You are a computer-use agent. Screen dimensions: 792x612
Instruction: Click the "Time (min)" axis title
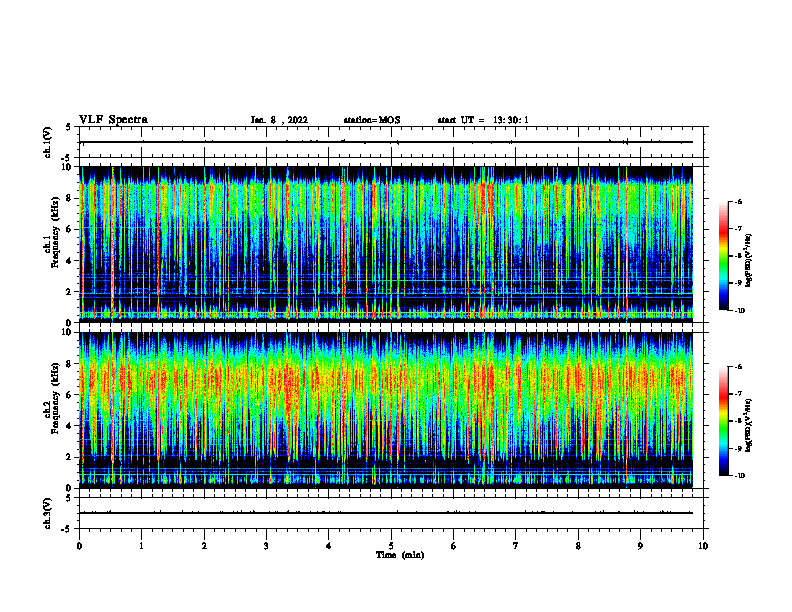400,555
